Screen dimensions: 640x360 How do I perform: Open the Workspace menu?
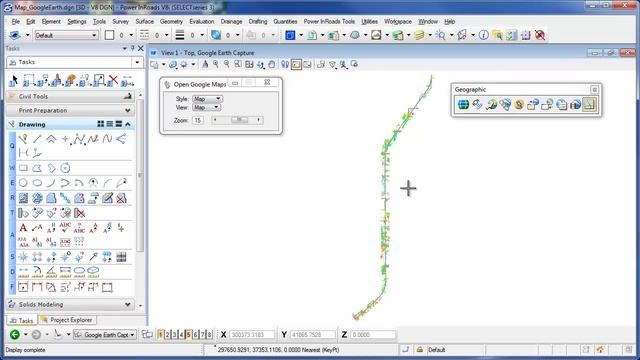pos(398,22)
